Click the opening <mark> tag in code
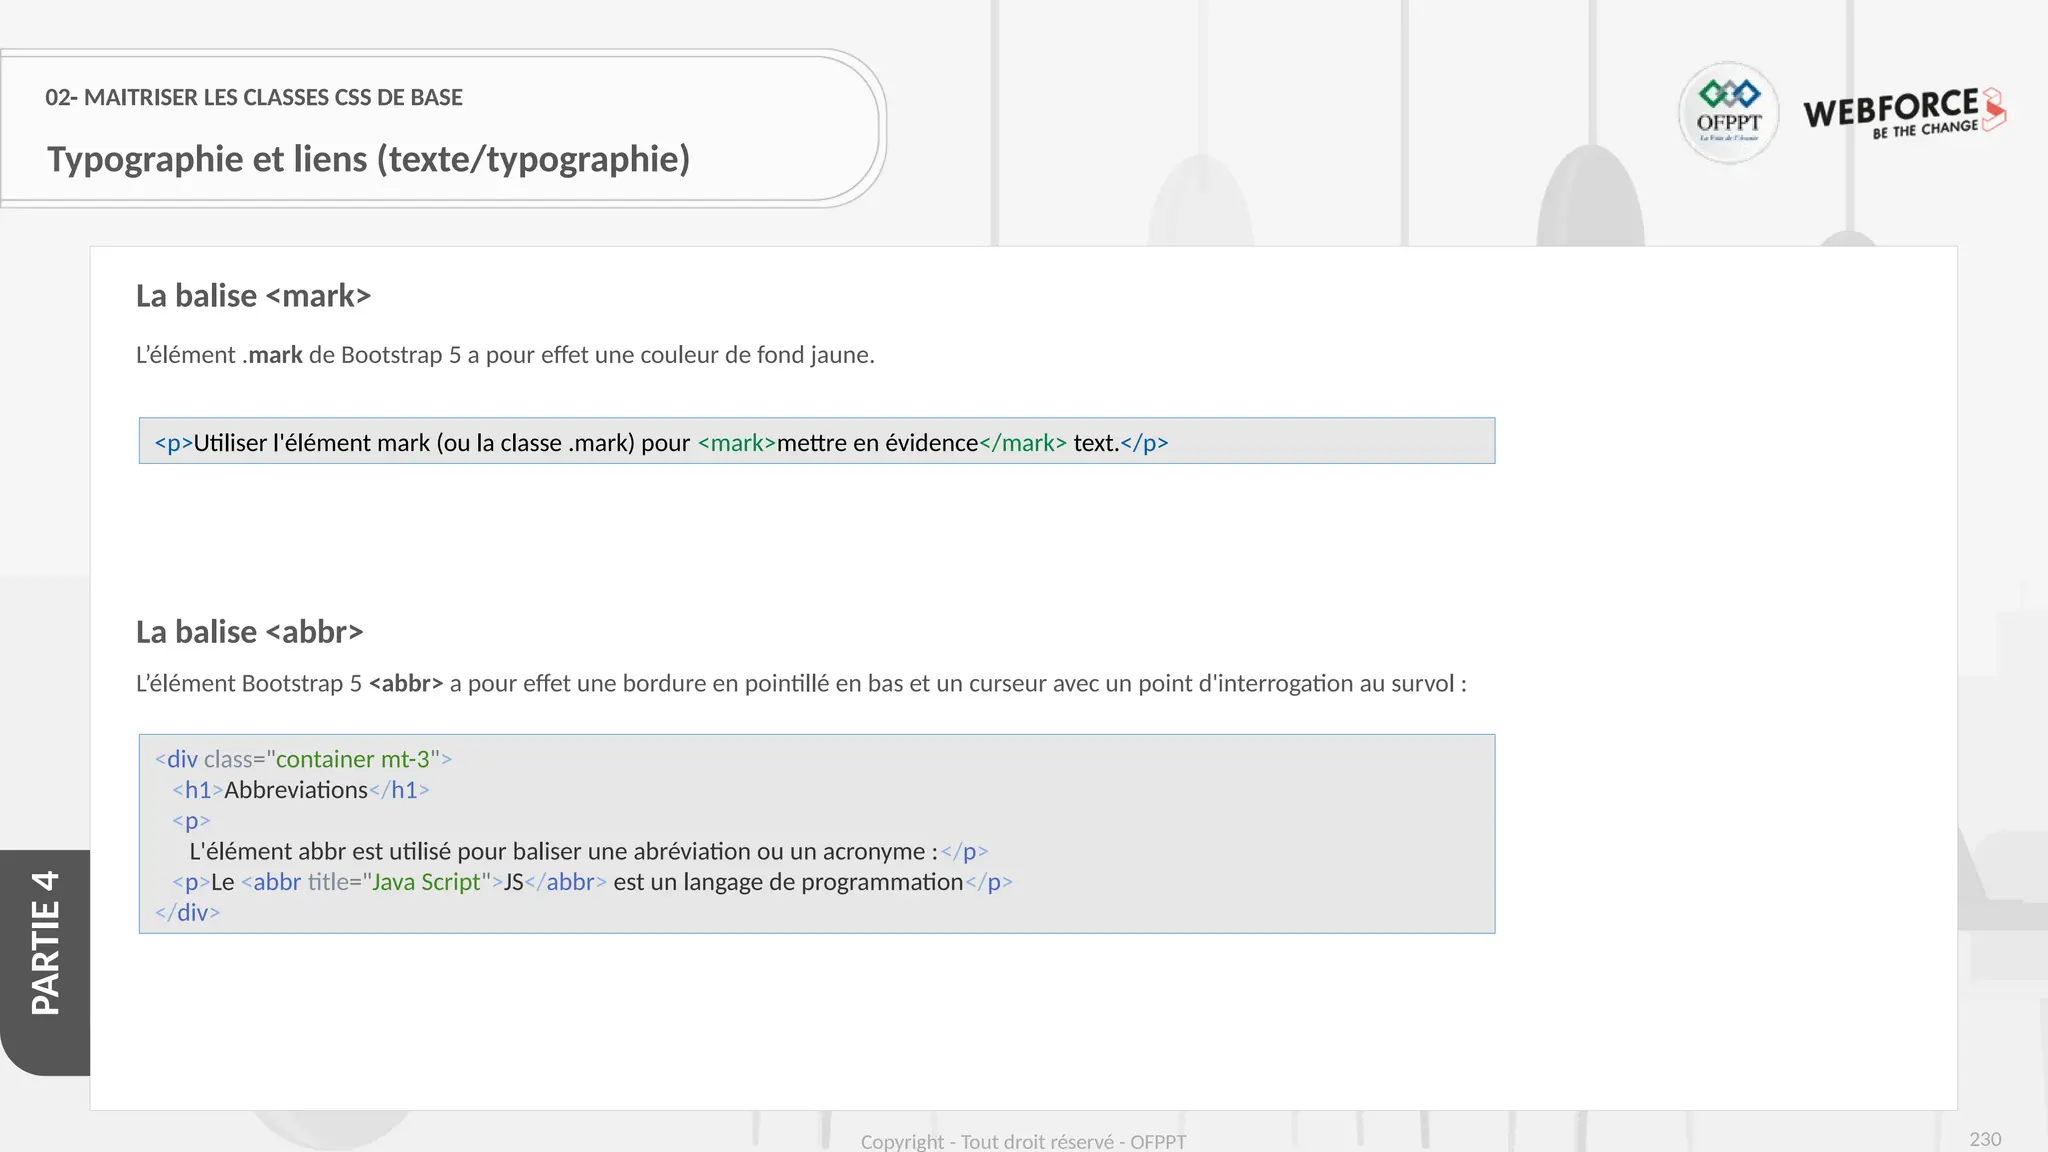2048x1152 pixels. coord(736,443)
